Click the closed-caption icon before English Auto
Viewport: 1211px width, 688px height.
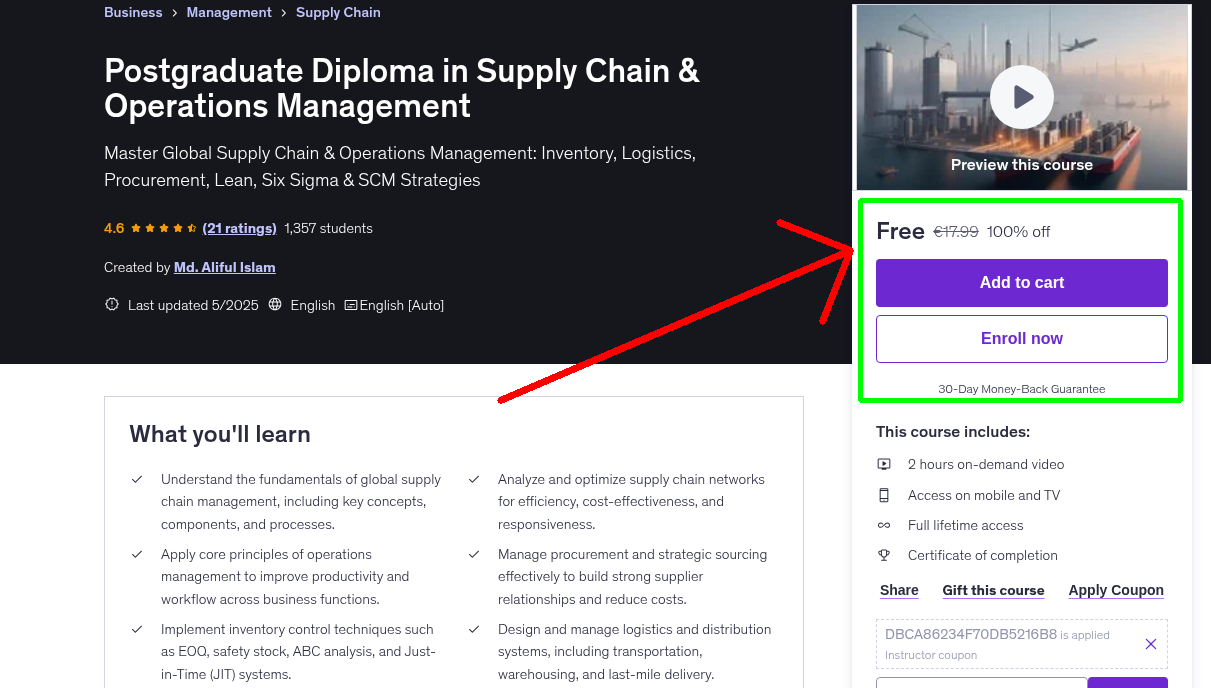click(x=352, y=305)
